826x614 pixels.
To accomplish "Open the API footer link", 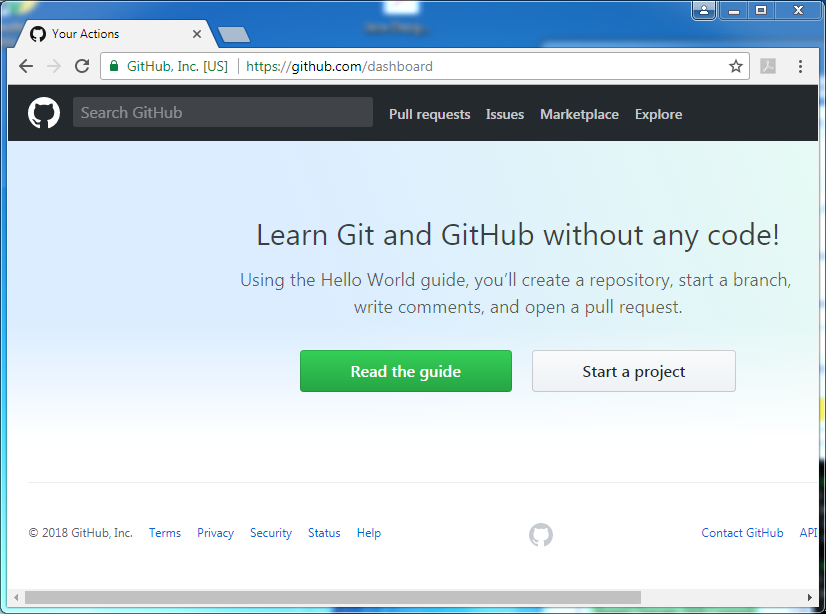I will 808,533.
